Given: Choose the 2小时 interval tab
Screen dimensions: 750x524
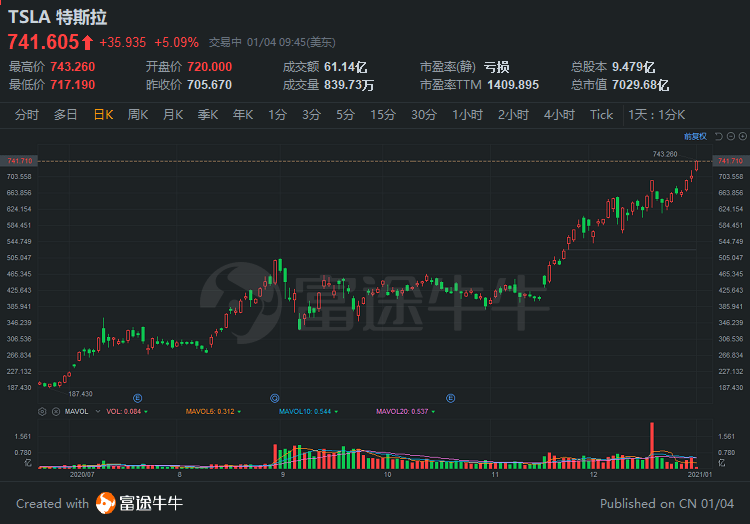Looking at the screenshot, I should point(513,115).
